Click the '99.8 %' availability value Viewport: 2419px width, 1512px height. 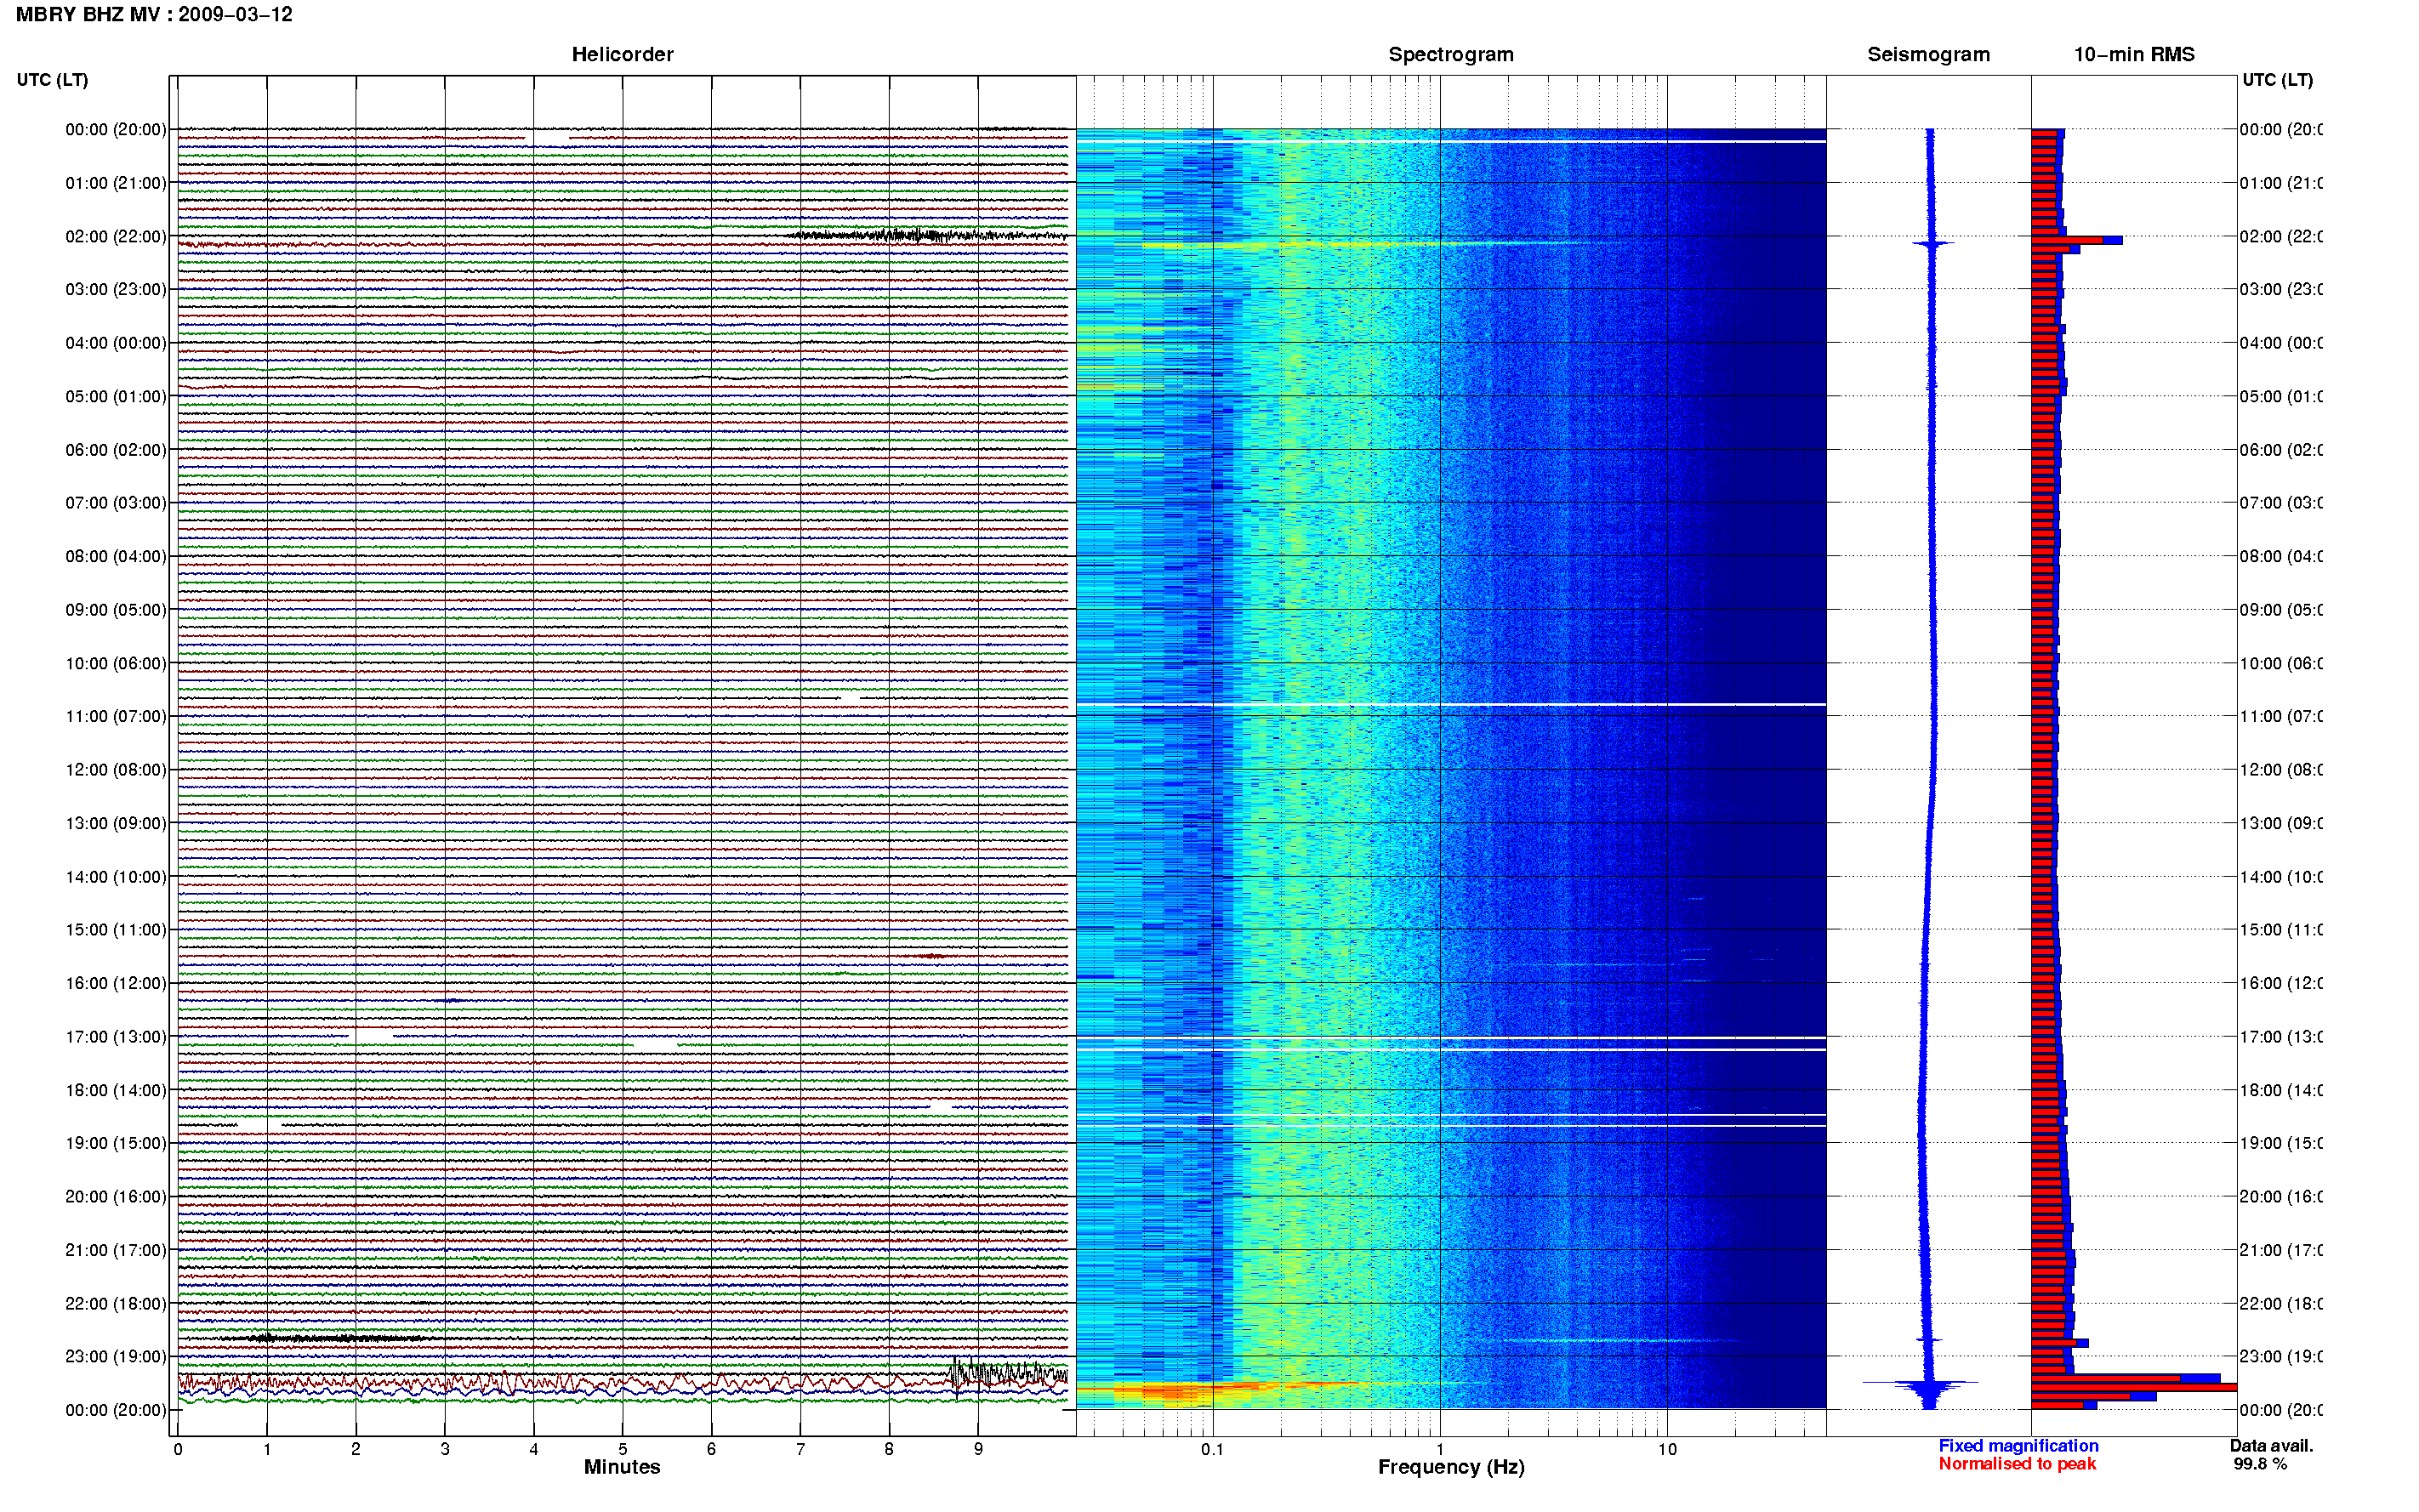(2260, 1464)
